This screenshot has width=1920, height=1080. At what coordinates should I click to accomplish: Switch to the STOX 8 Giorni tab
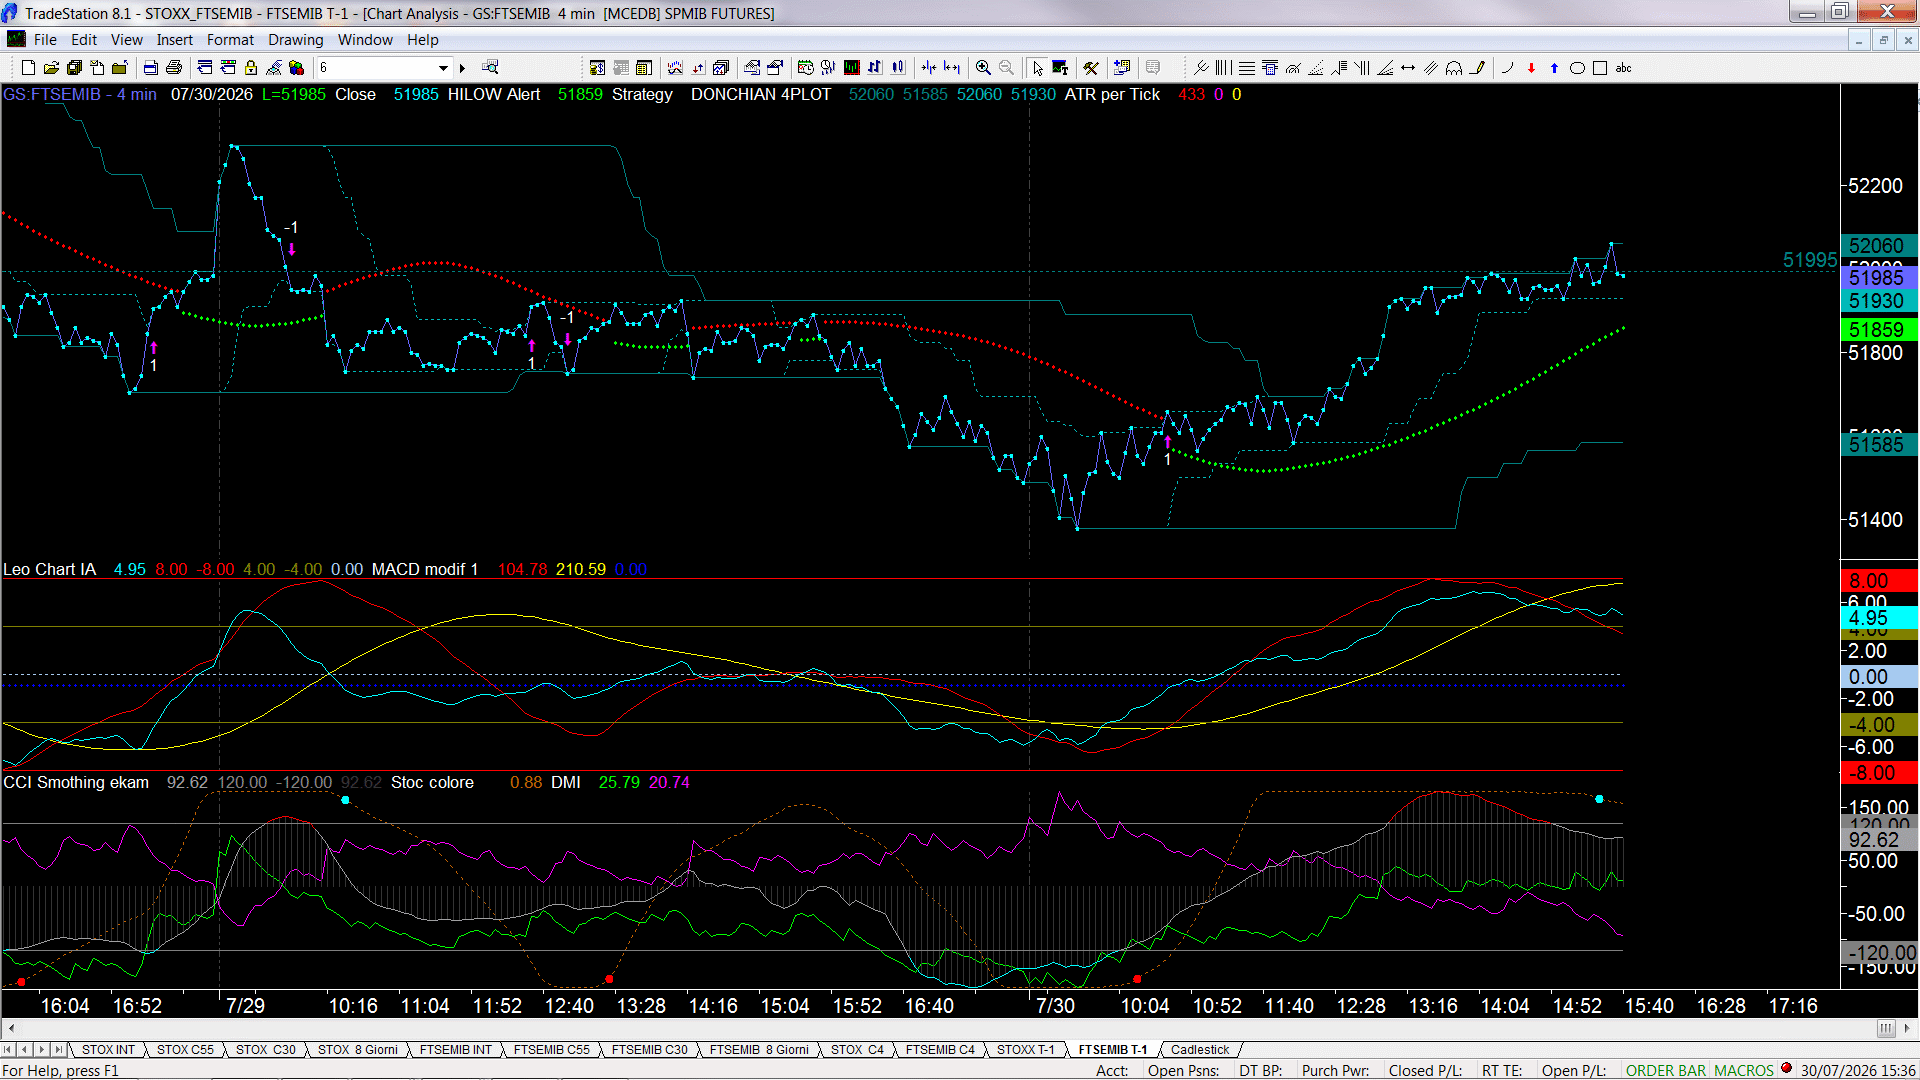click(x=358, y=1050)
